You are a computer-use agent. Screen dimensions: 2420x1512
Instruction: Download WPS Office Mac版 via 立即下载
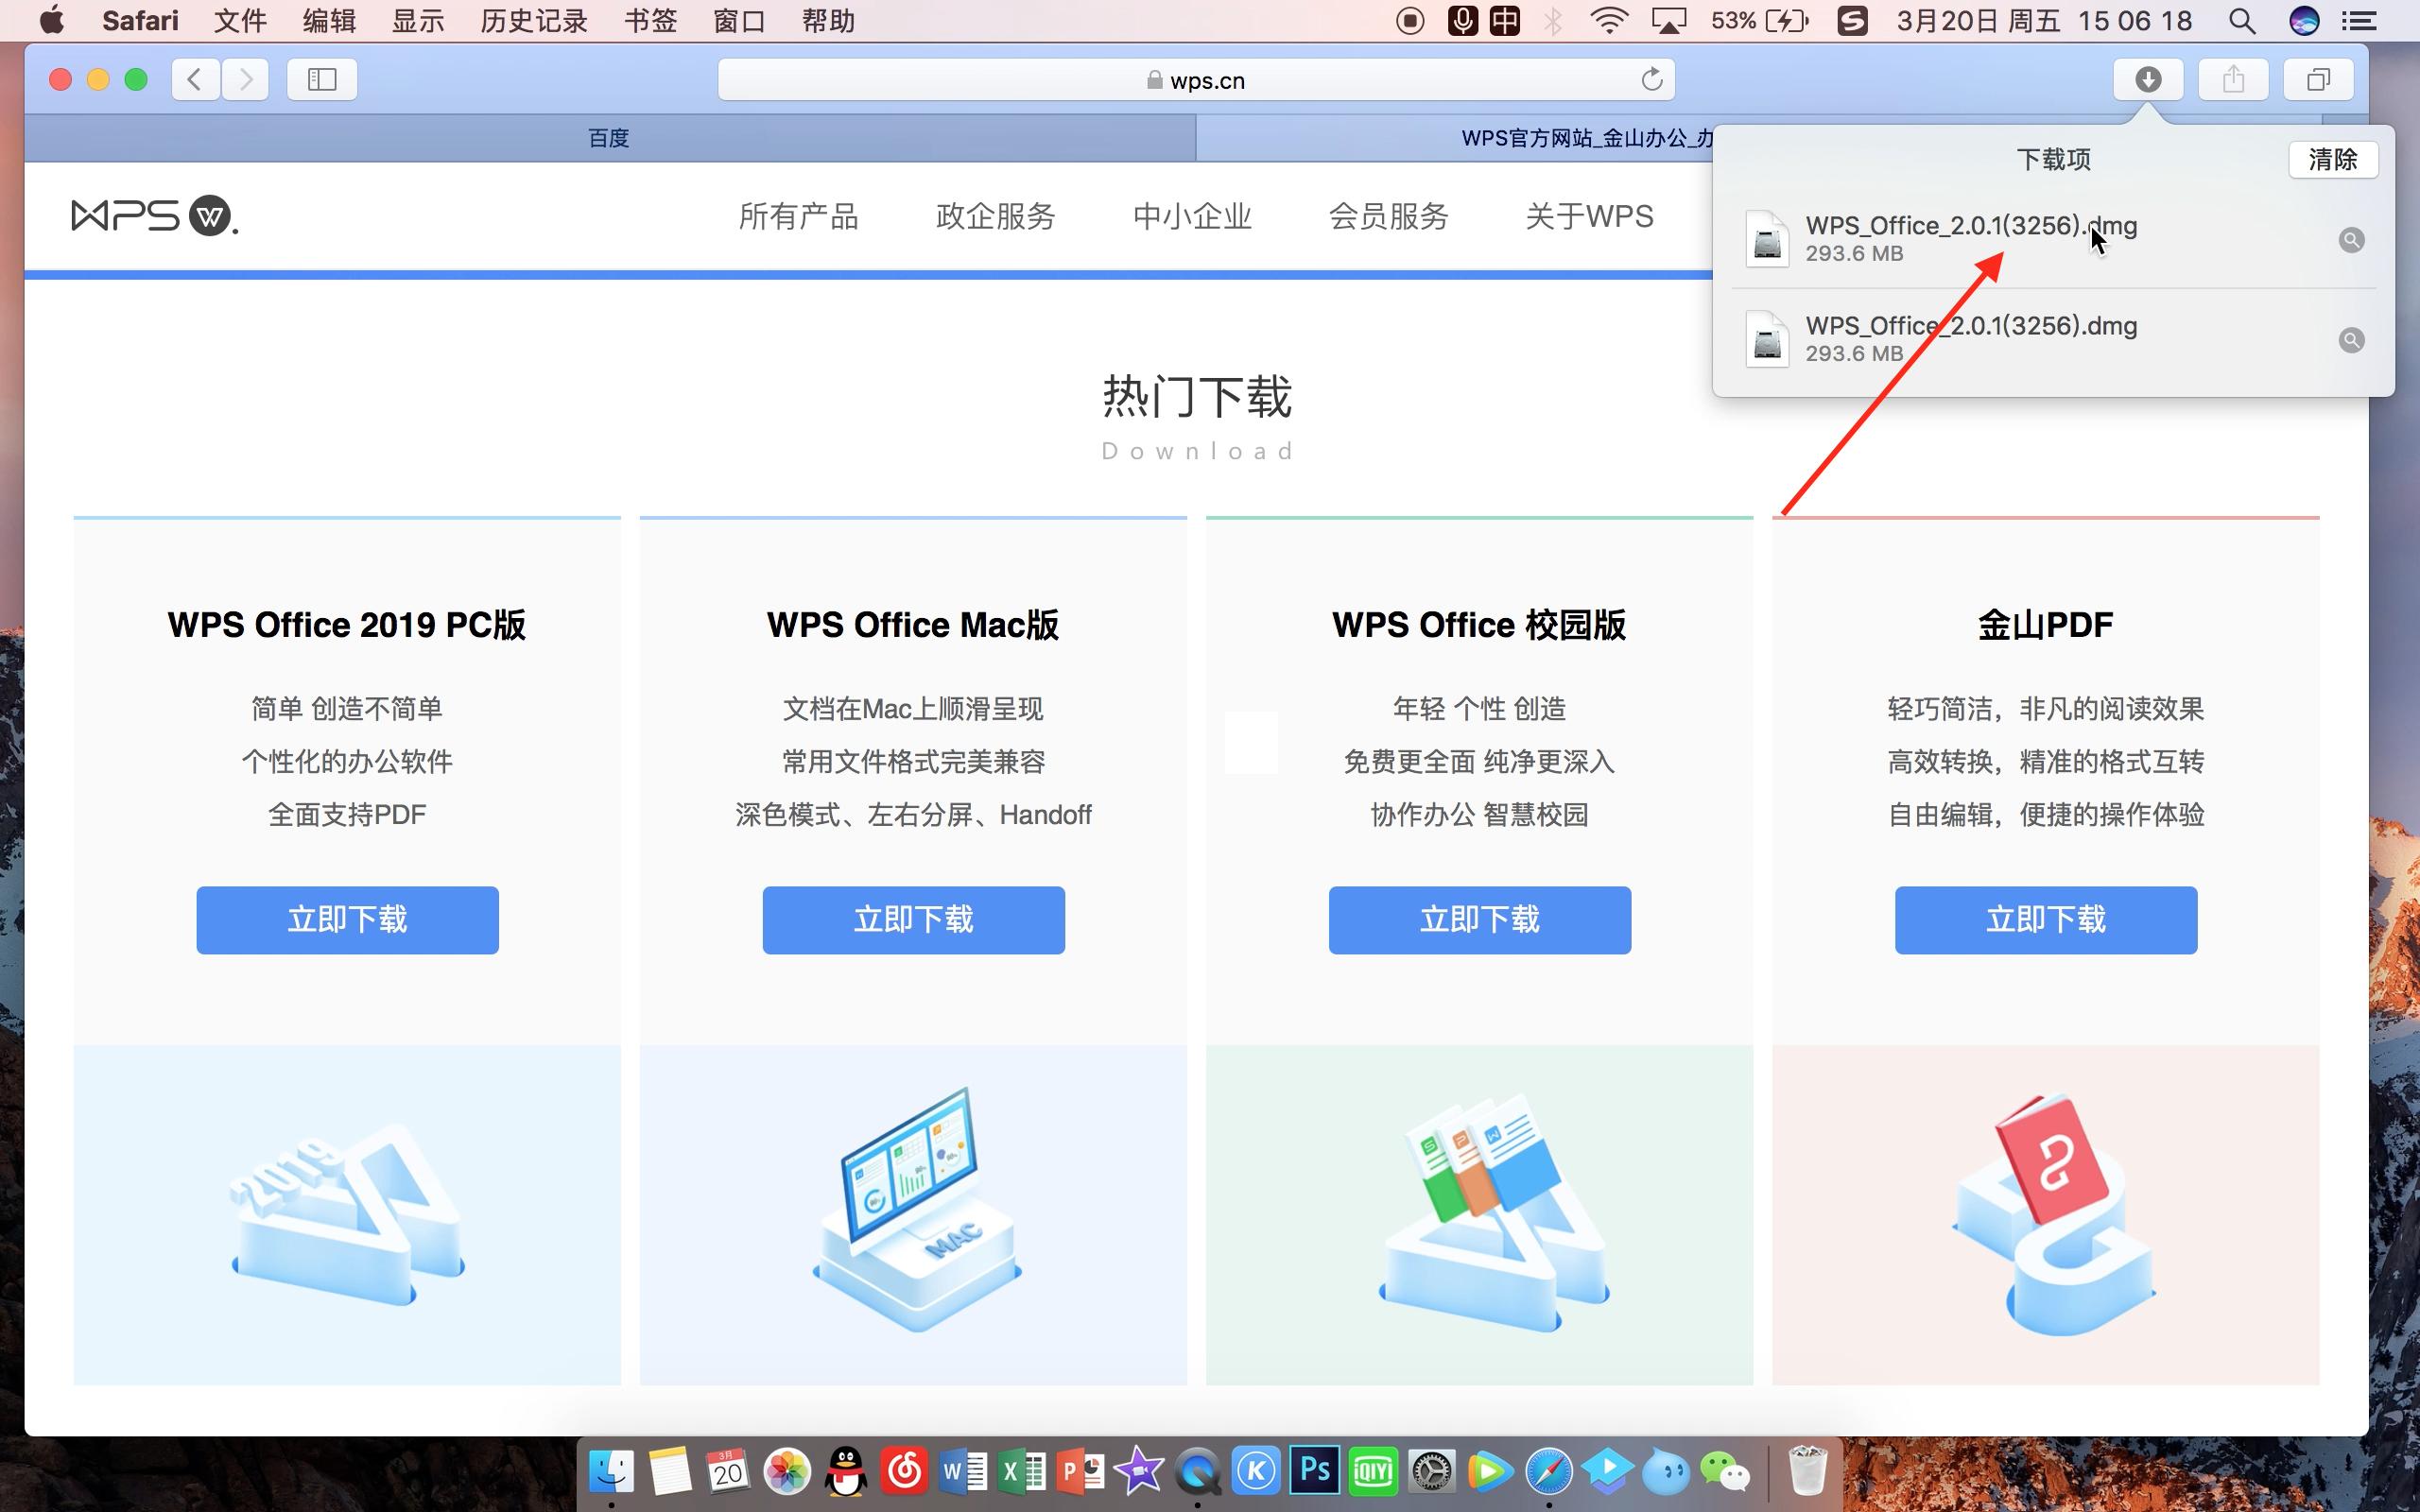tap(913, 919)
